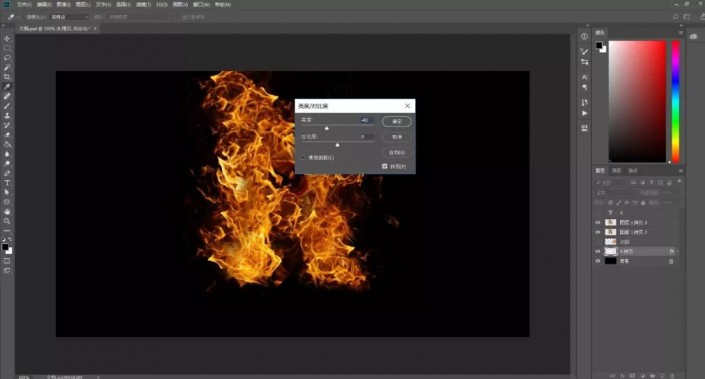Open the 滤镜 (Filter) menu
The image size is (705, 379).
click(x=143, y=4)
